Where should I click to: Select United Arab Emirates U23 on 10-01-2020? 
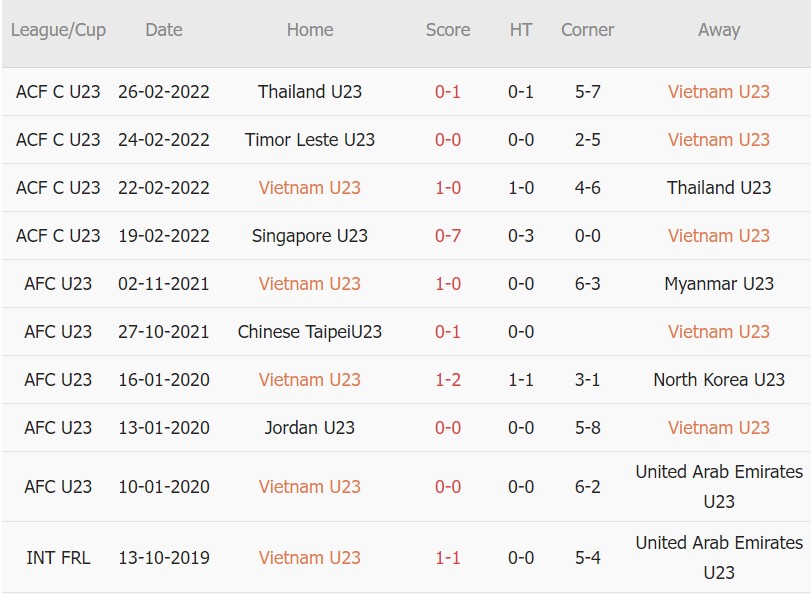pyautogui.click(x=718, y=486)
